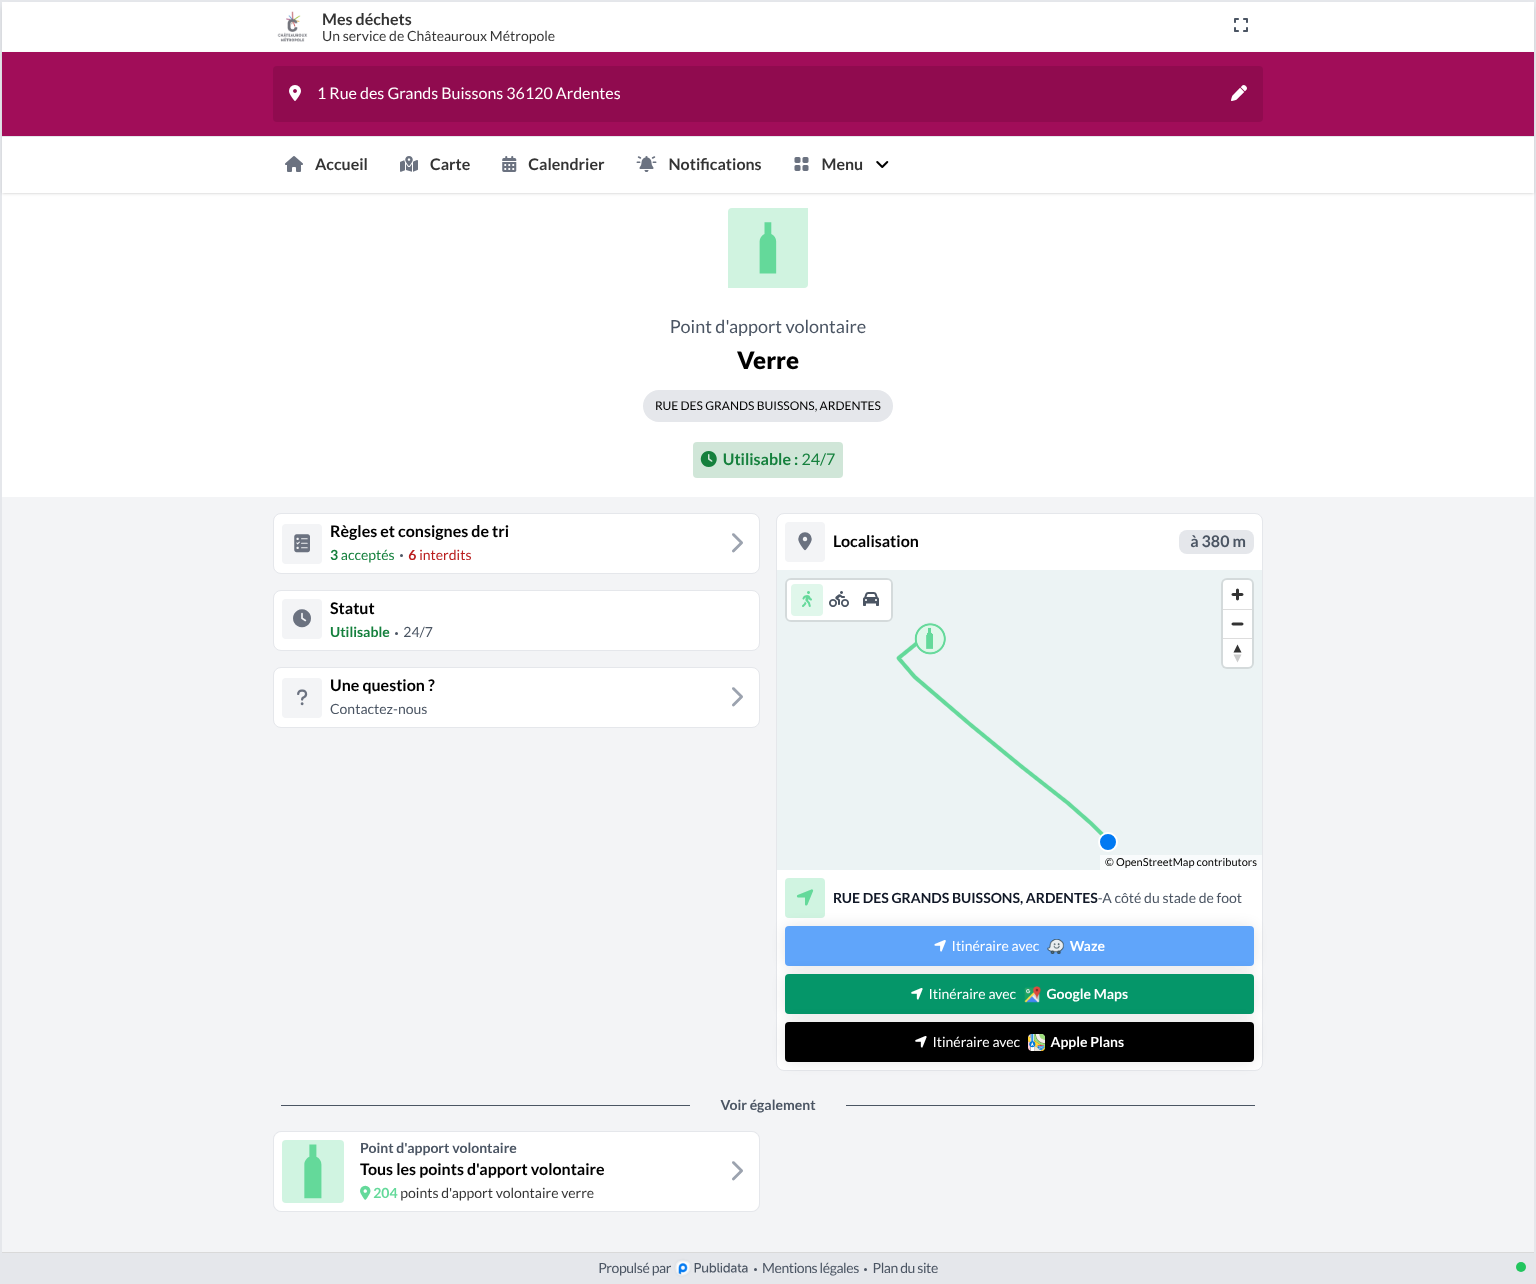Click the pencil edit address icon
The width and height of the screenshot is (1536, 1284).
pyautogui.click(x=1239, y=93)
